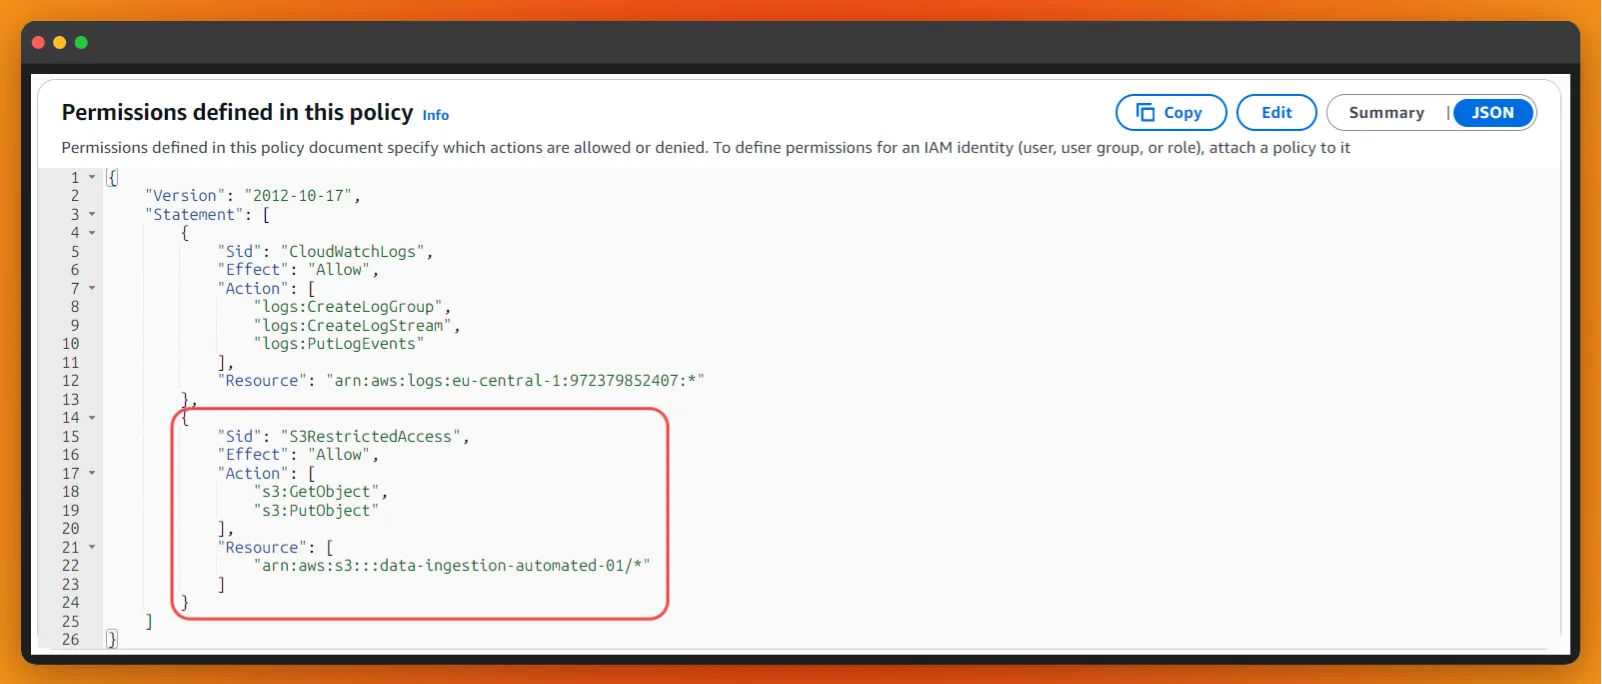Collapse the S3RestrictedAccess block at line 14

tap(92, 418)
